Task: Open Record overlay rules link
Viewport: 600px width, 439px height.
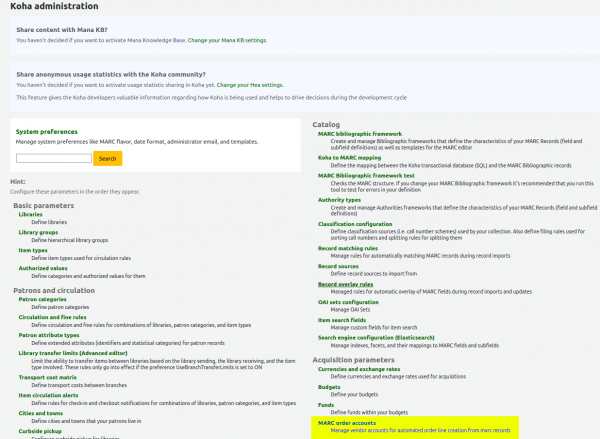Action: tap(345, 284)
